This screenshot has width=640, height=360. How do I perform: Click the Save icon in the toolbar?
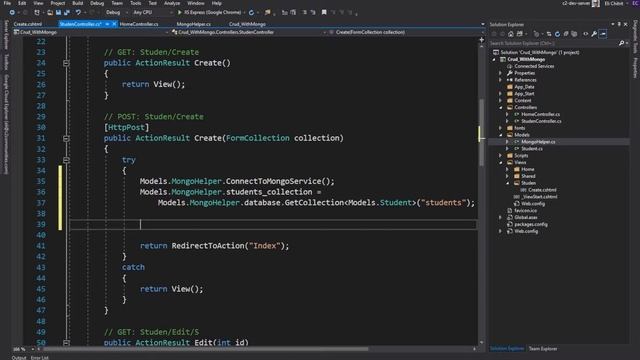(58, 12)
